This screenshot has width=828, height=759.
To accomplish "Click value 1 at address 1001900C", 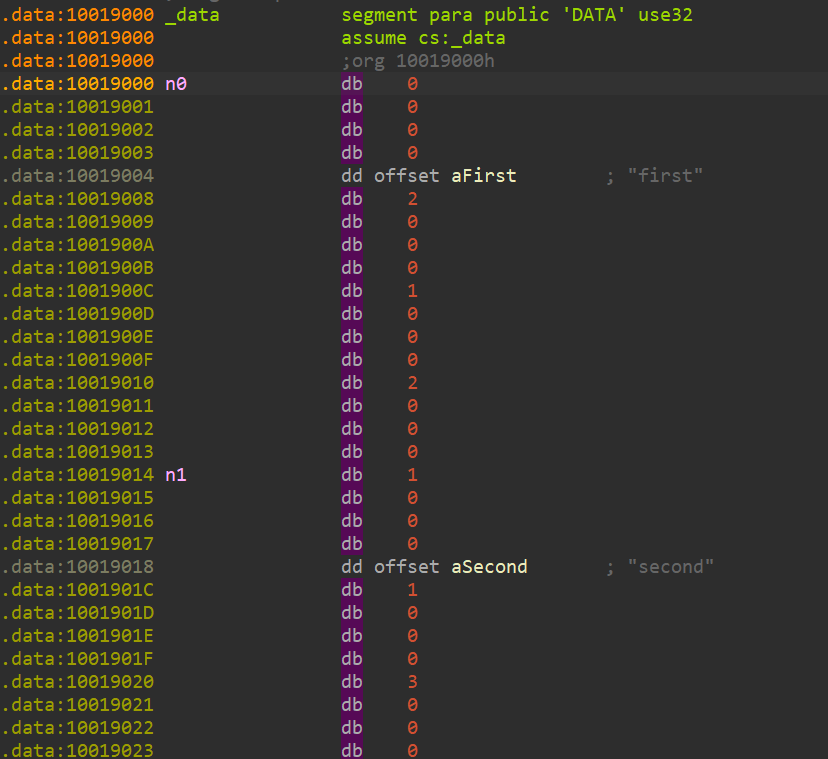I will pos(412,291).
